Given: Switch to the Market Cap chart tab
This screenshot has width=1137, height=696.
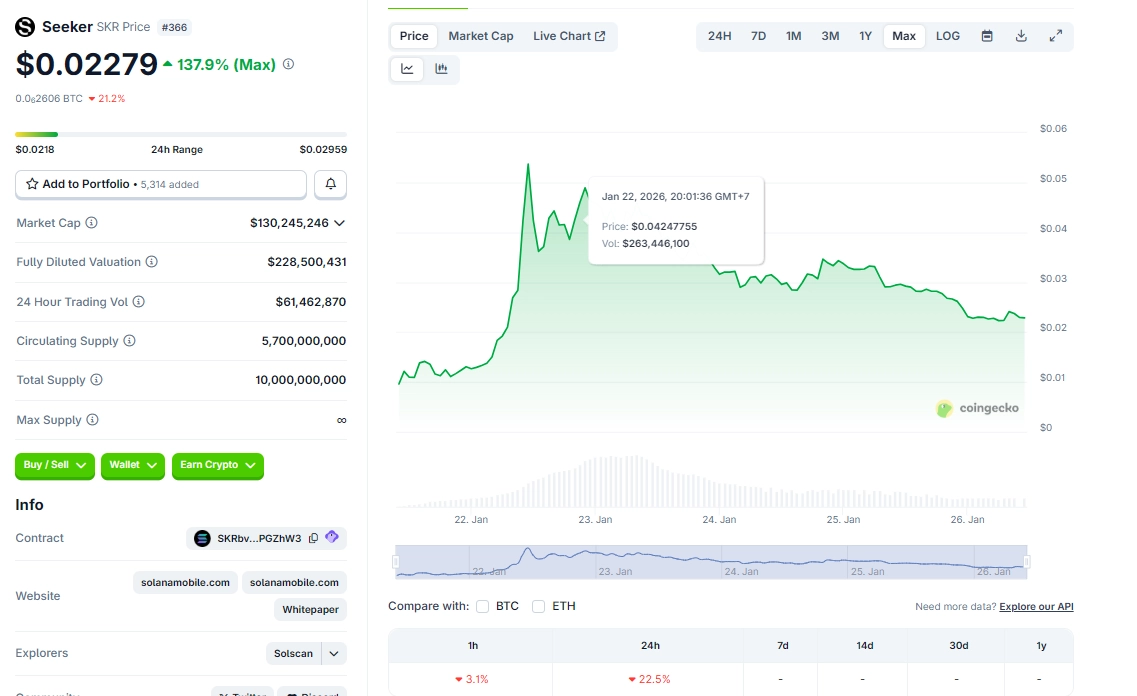Looking at the screenshot, I should (481, 35).
